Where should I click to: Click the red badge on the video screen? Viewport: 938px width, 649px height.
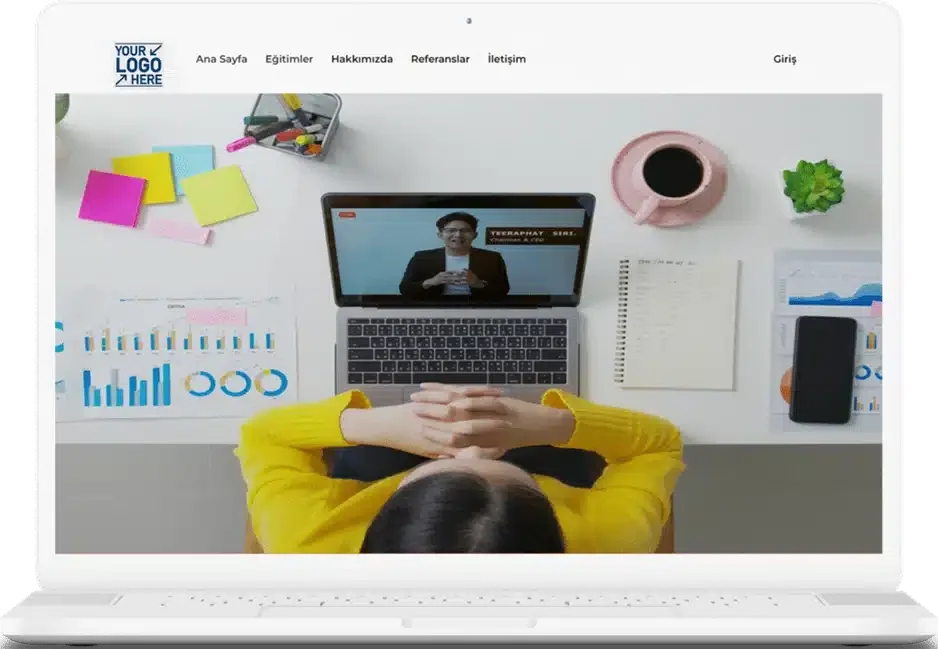tap(347, 214)
